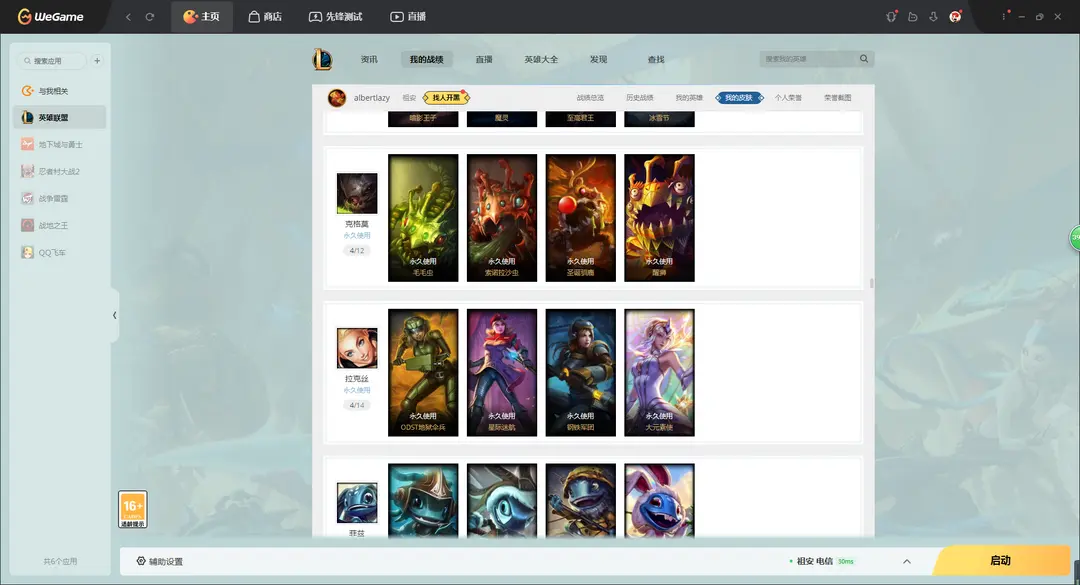Screen dimensions: 1080x585
Task: Select 地下城与勇士 in the game list
Action: pyautogui.click(x=59, y=144)
